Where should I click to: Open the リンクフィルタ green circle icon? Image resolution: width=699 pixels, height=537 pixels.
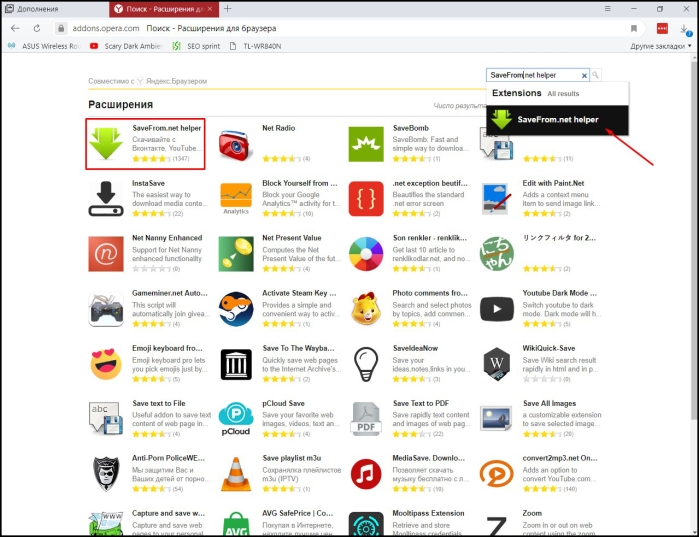pos(496,254)
